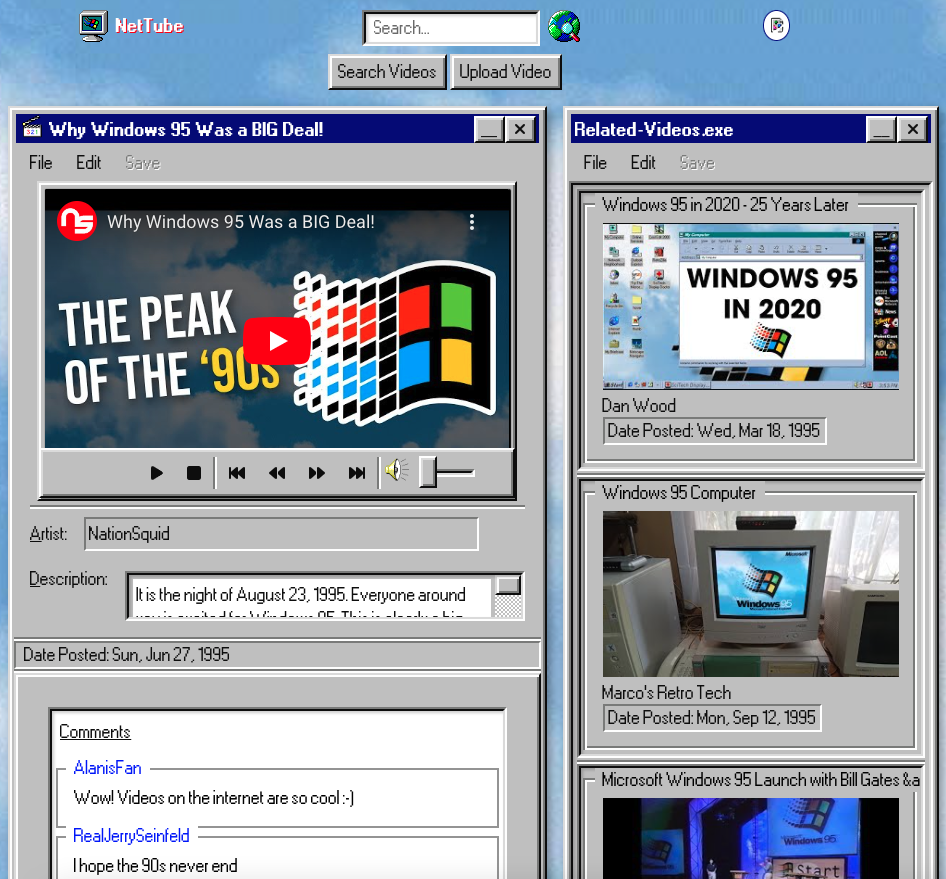This screenshot has height=879, width=946.
Task: Skip to previous track button
Action: point(237,473)
